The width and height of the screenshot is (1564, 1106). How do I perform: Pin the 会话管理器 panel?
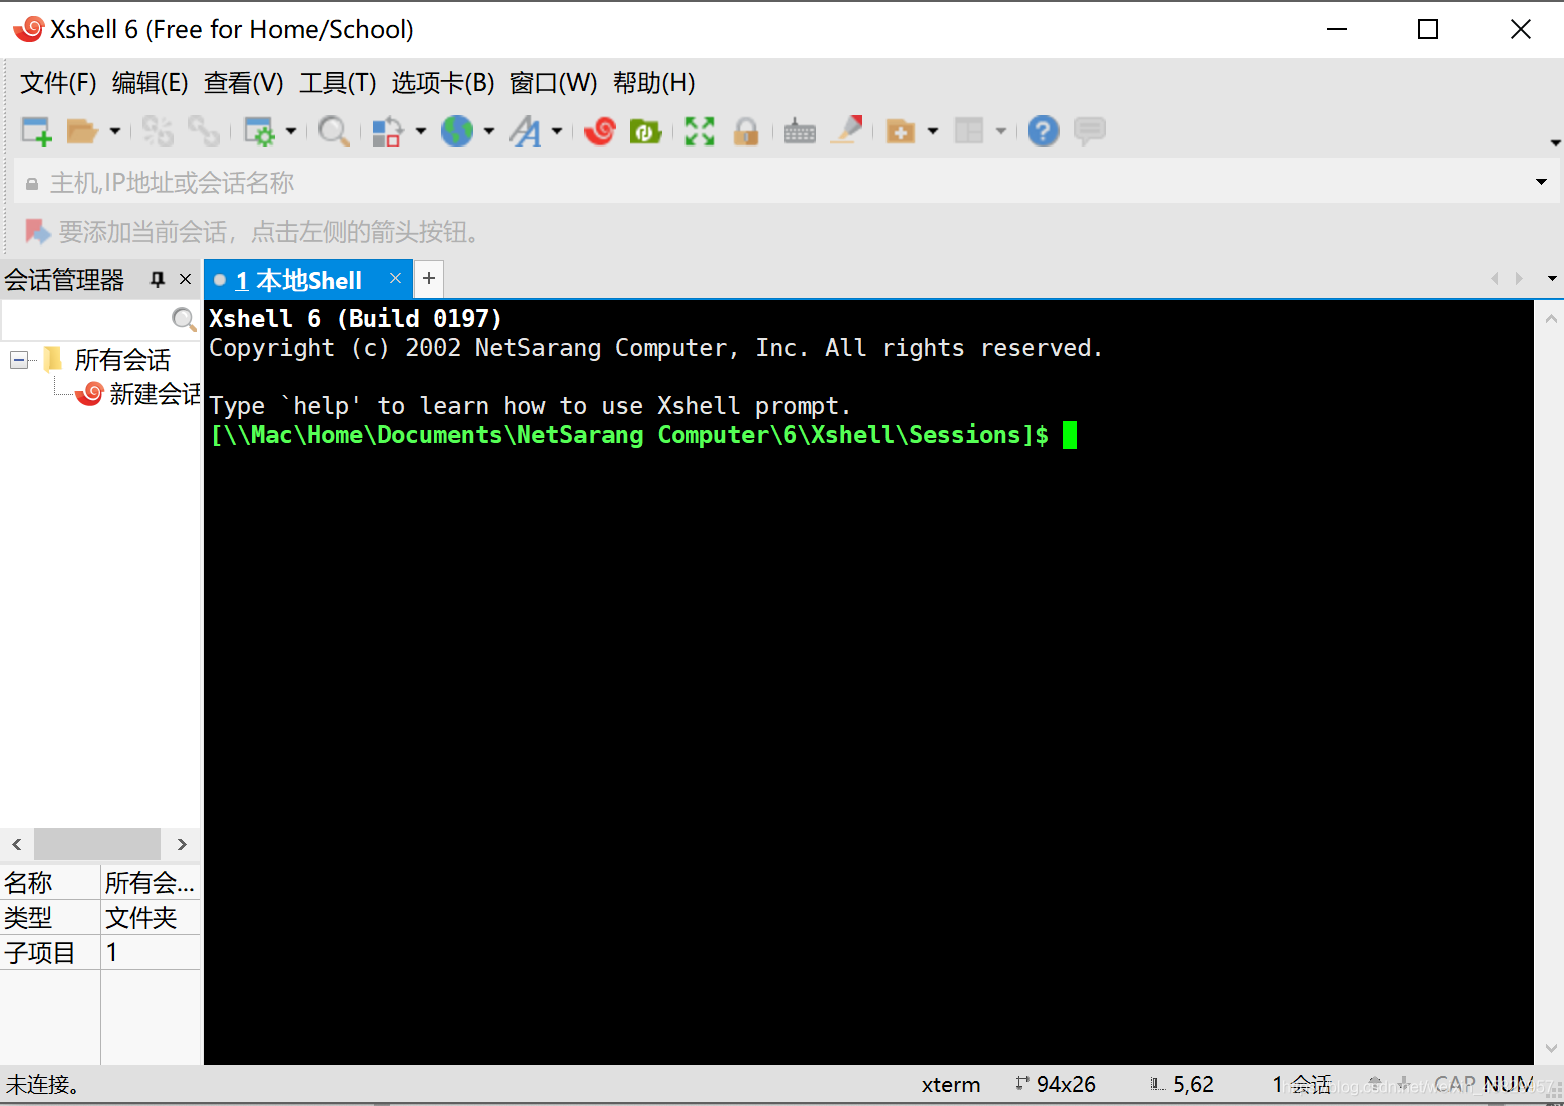click(157, 279)
